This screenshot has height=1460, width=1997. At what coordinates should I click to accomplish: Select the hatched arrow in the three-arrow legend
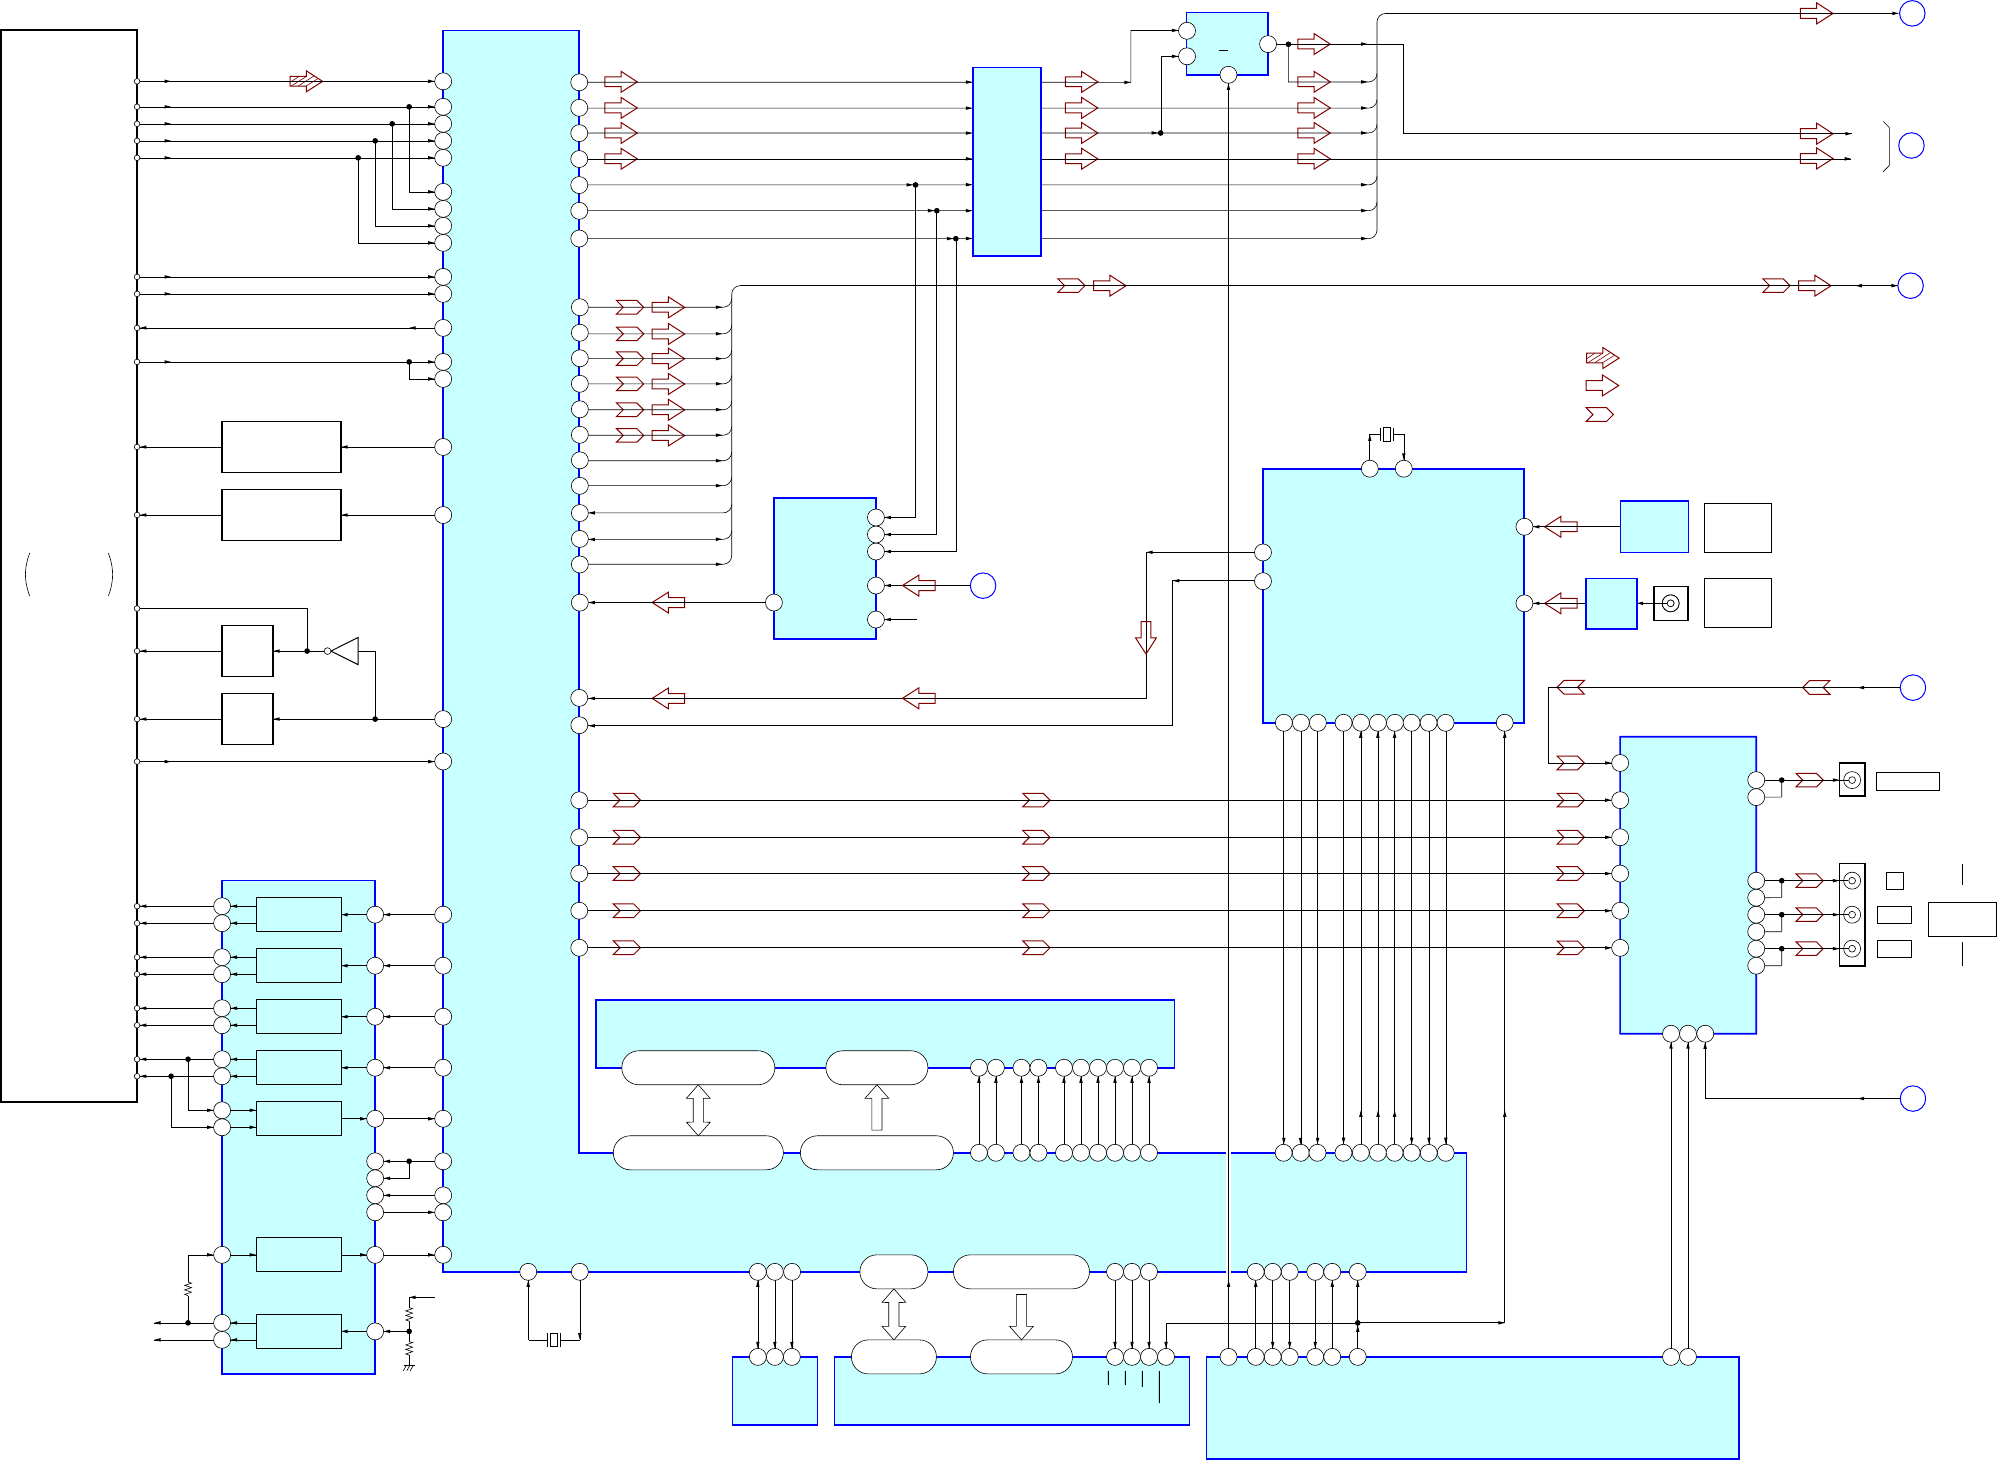(1602, 357)
